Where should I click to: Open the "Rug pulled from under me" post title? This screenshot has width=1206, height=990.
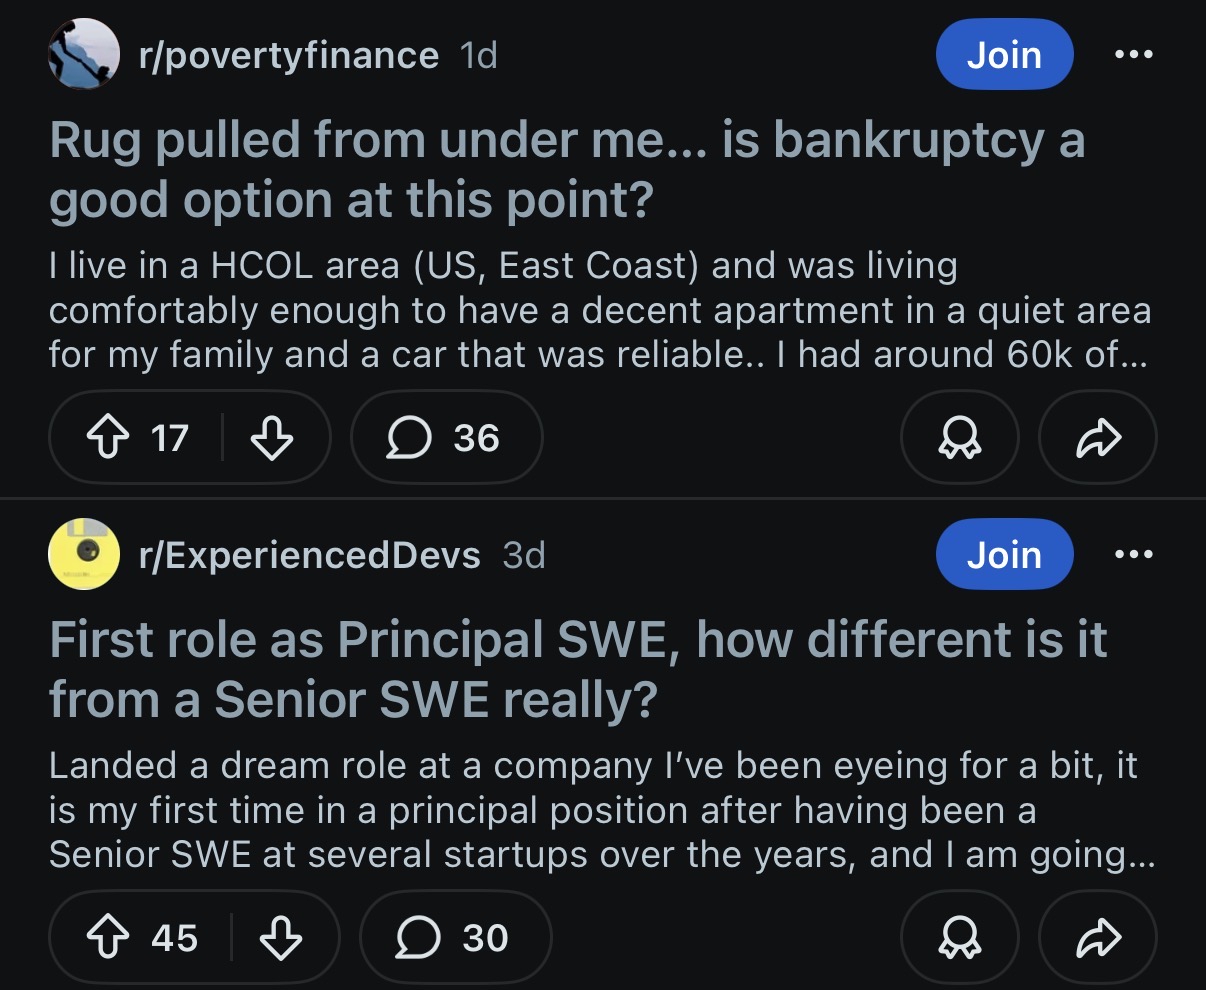[x=566, y=170]
